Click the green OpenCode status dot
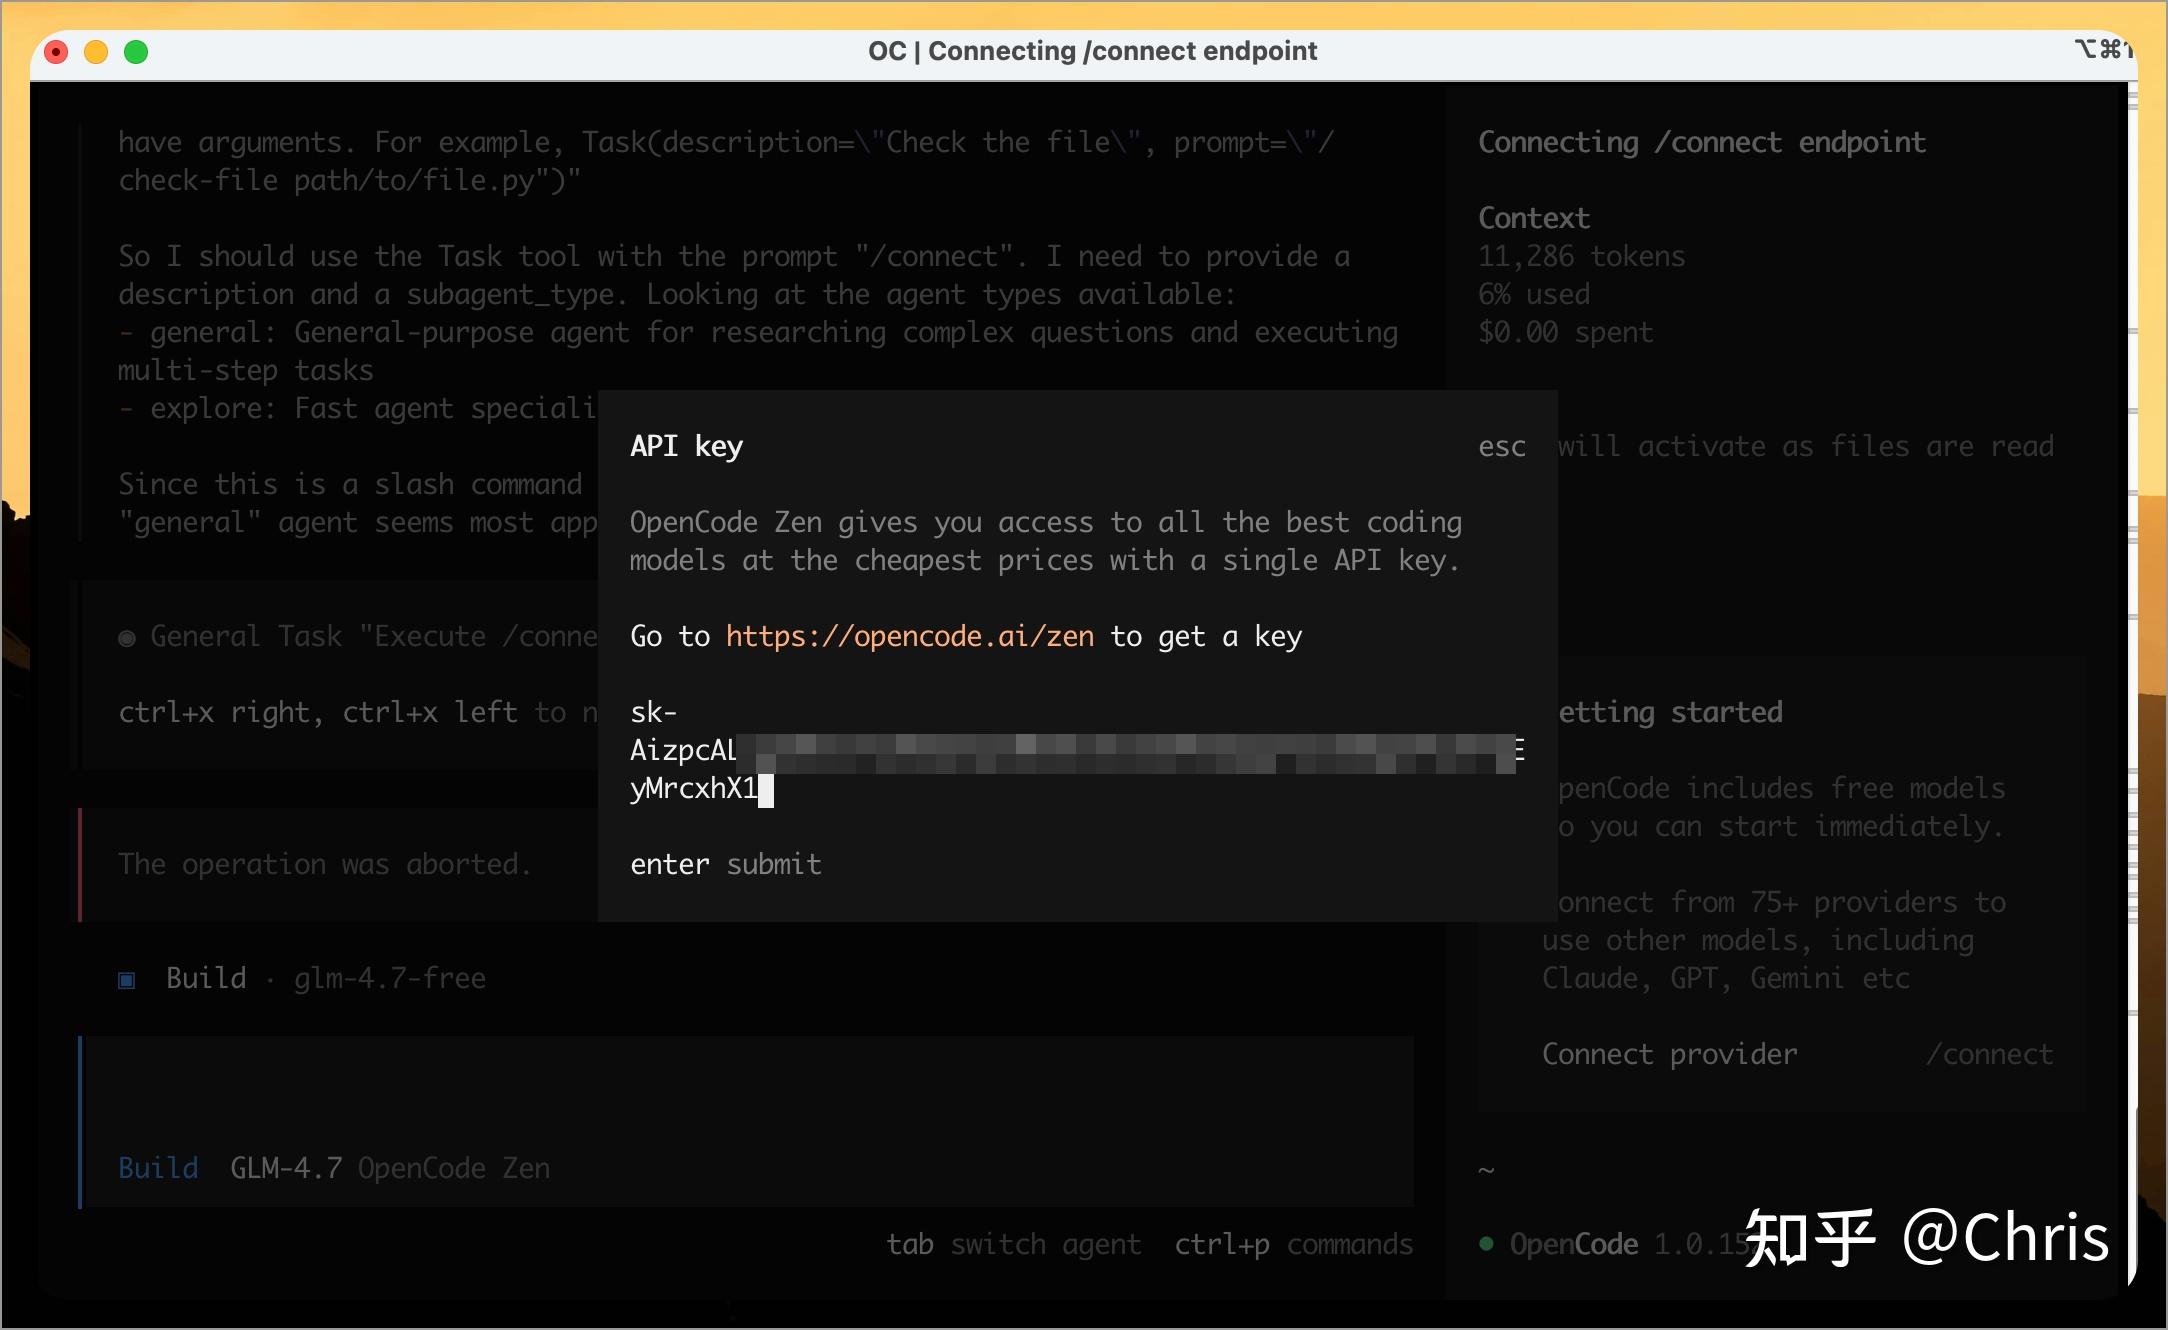This screenshot has width=2168, height=1330. [x=1486, y=1243]
